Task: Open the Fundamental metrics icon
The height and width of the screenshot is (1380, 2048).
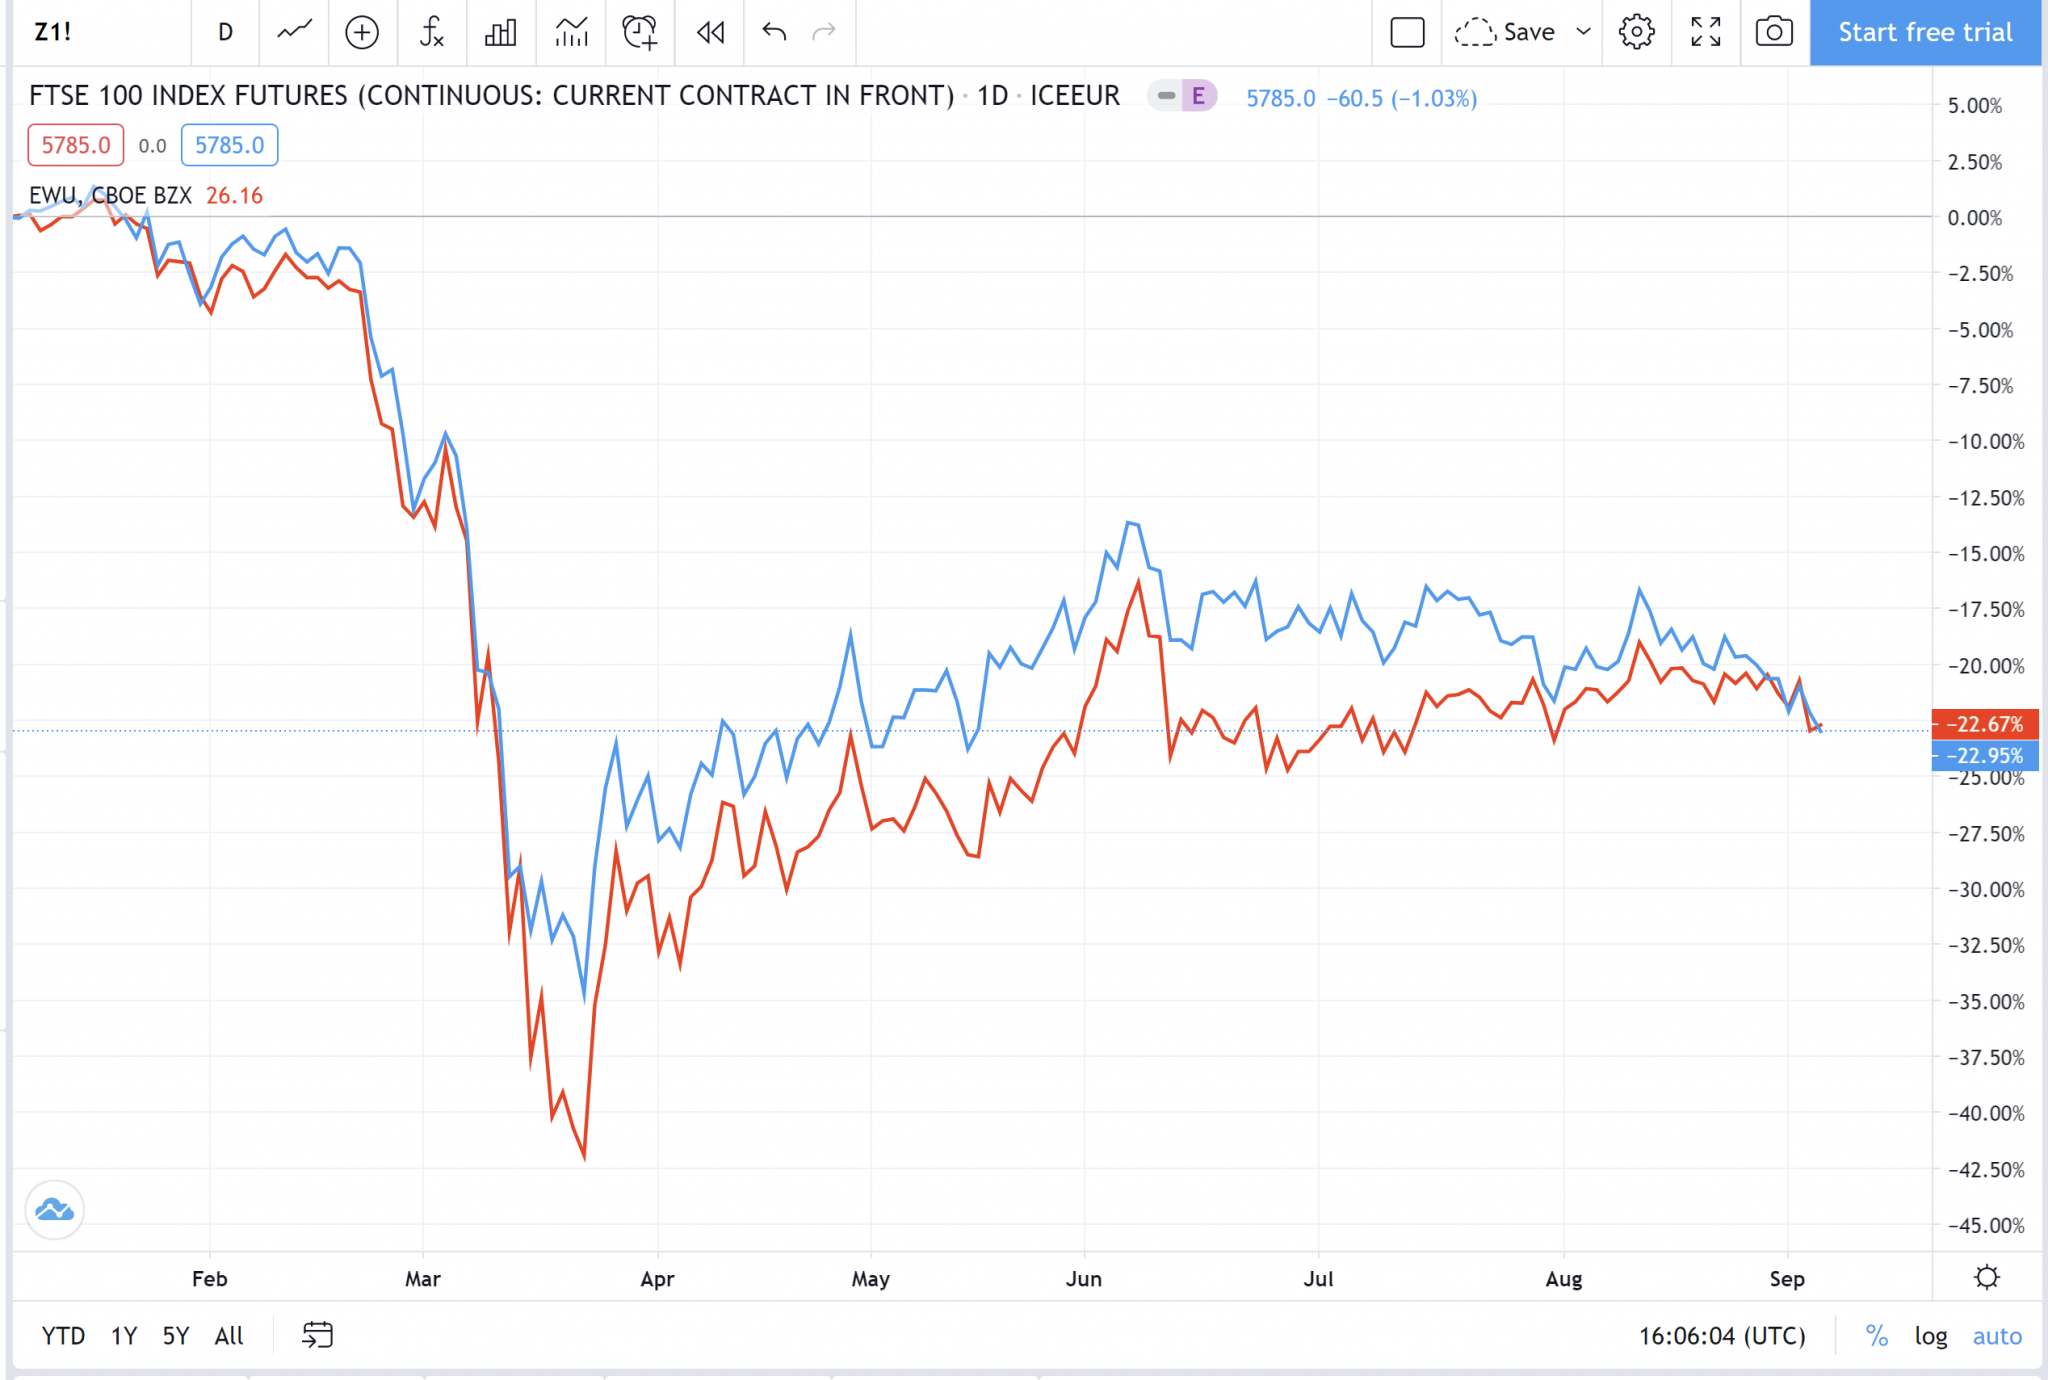Action: 501,32
